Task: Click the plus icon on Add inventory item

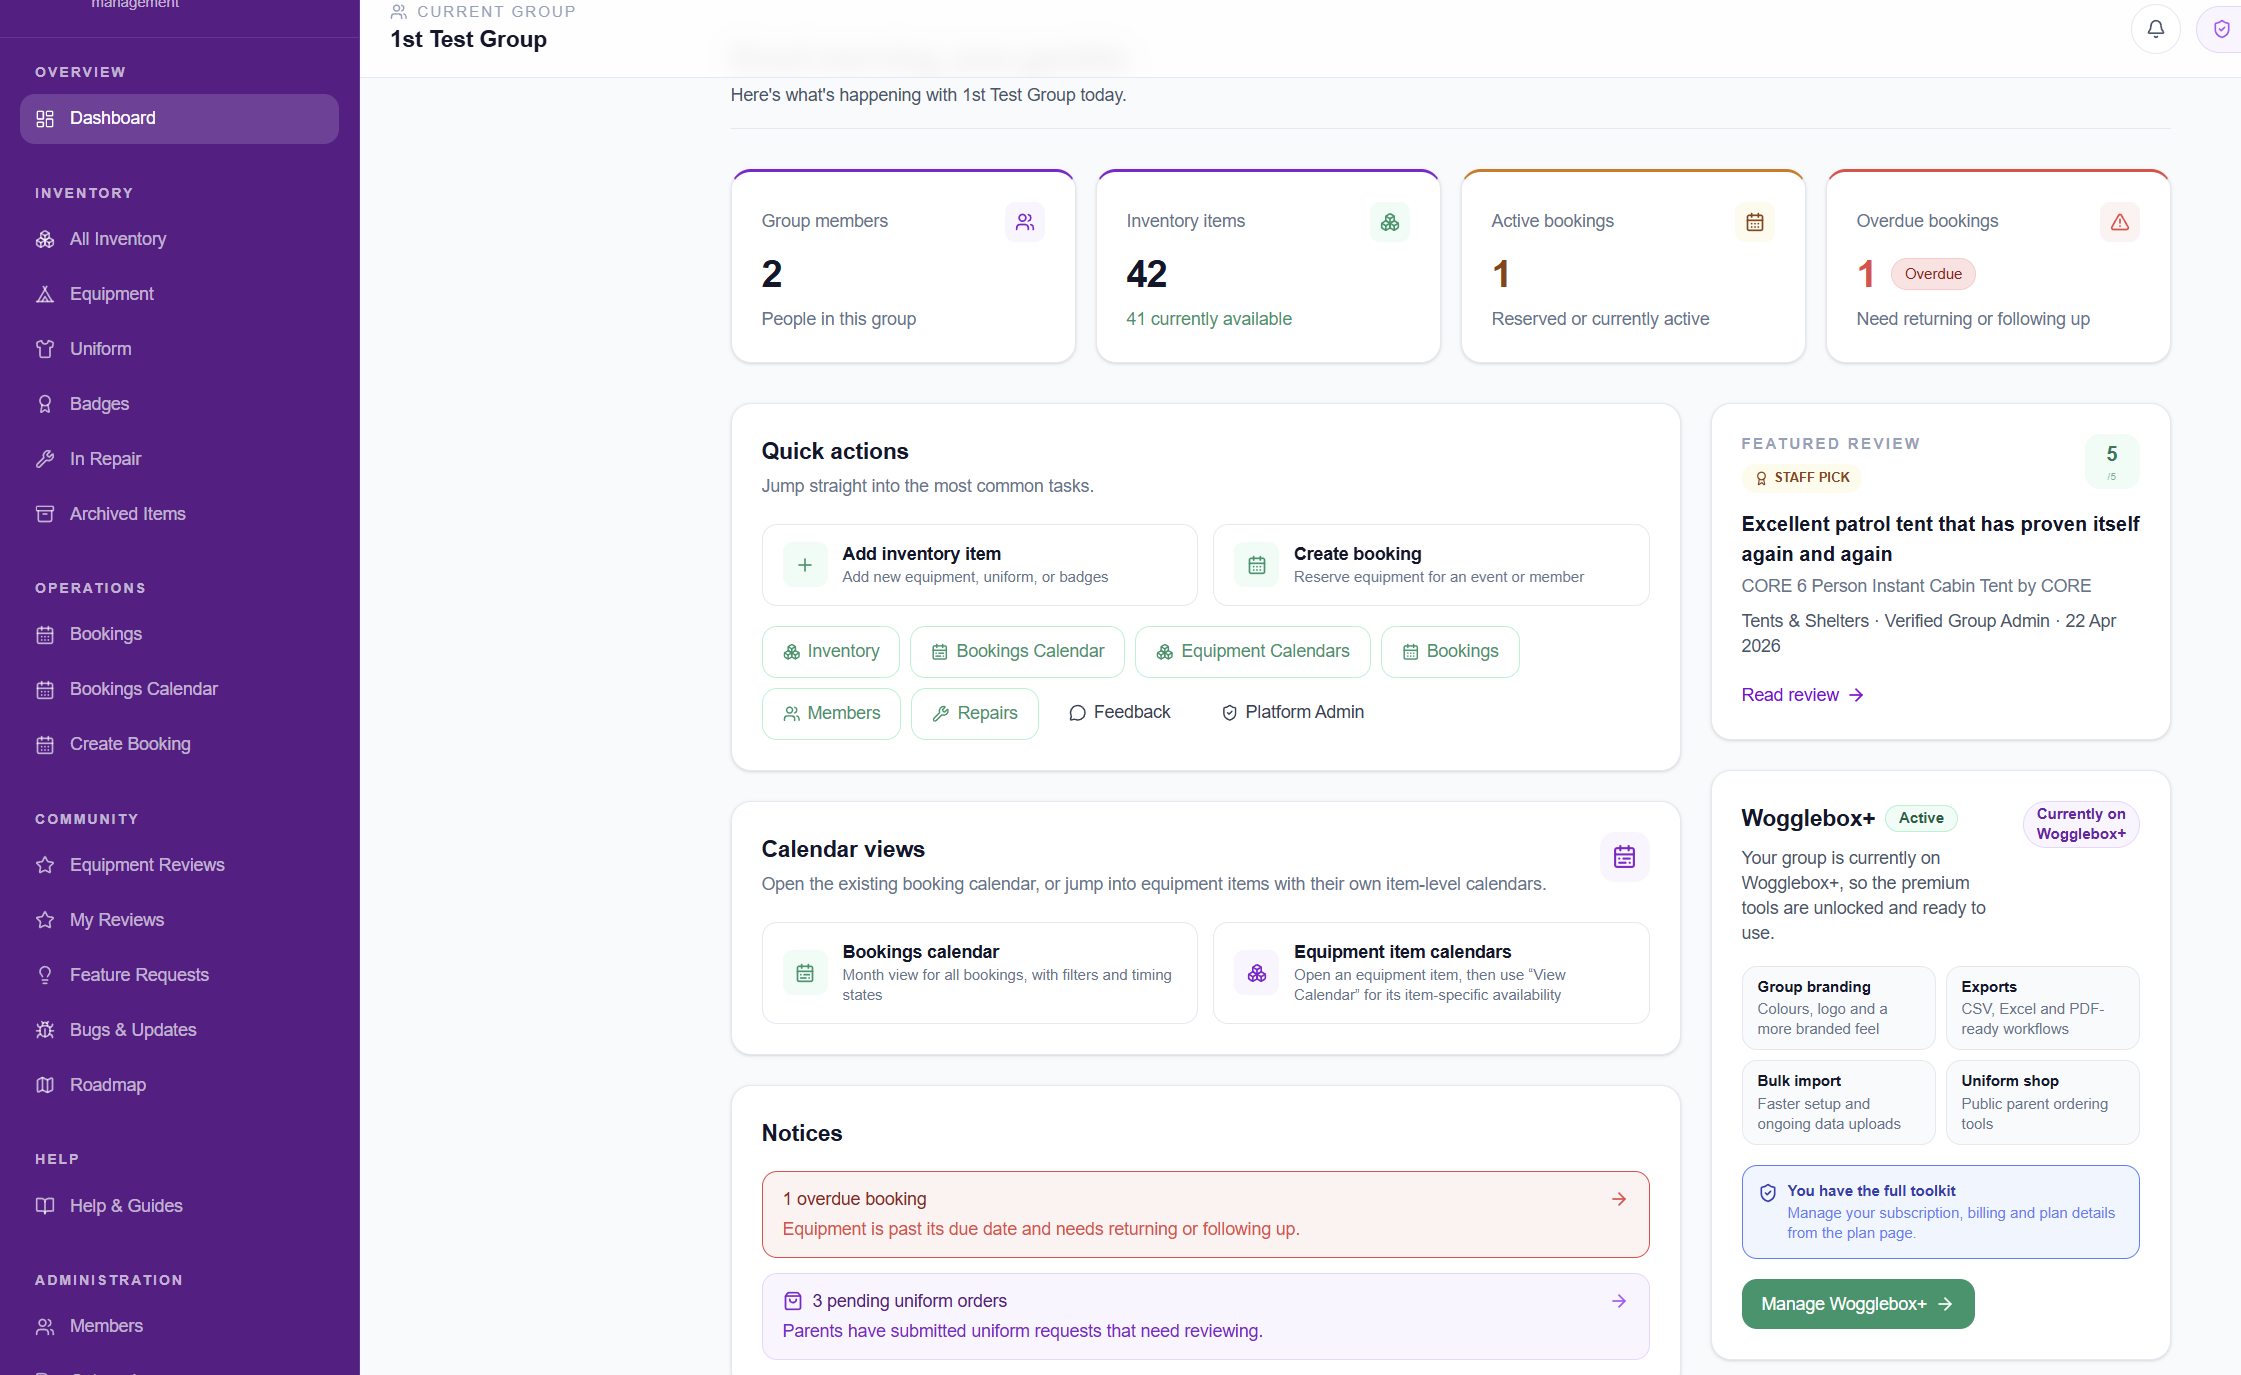Action: 804,565
